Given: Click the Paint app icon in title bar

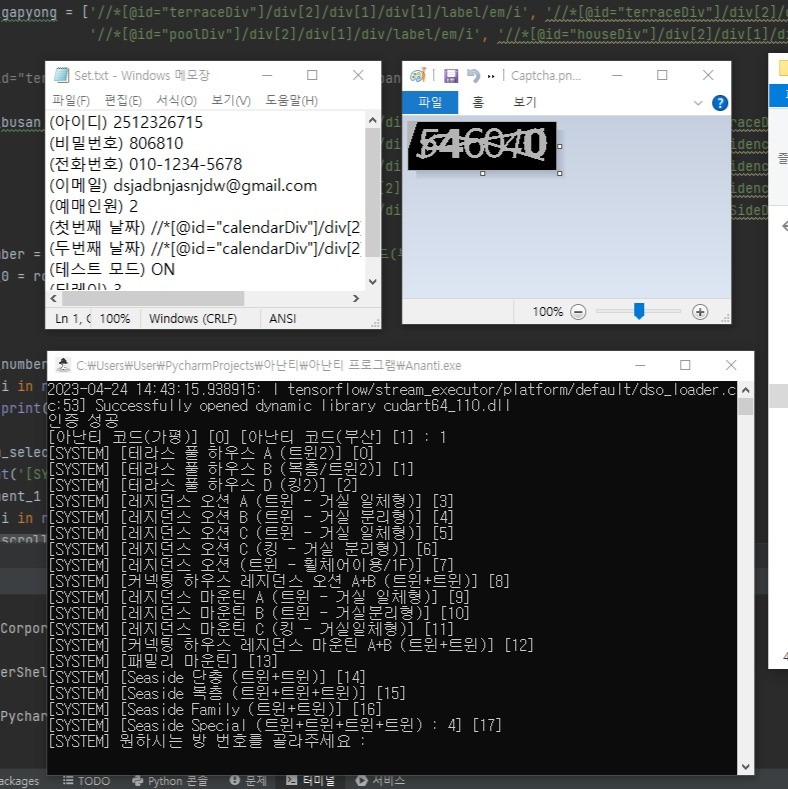Looking at the screenshot, I should (x=418, y=75).
